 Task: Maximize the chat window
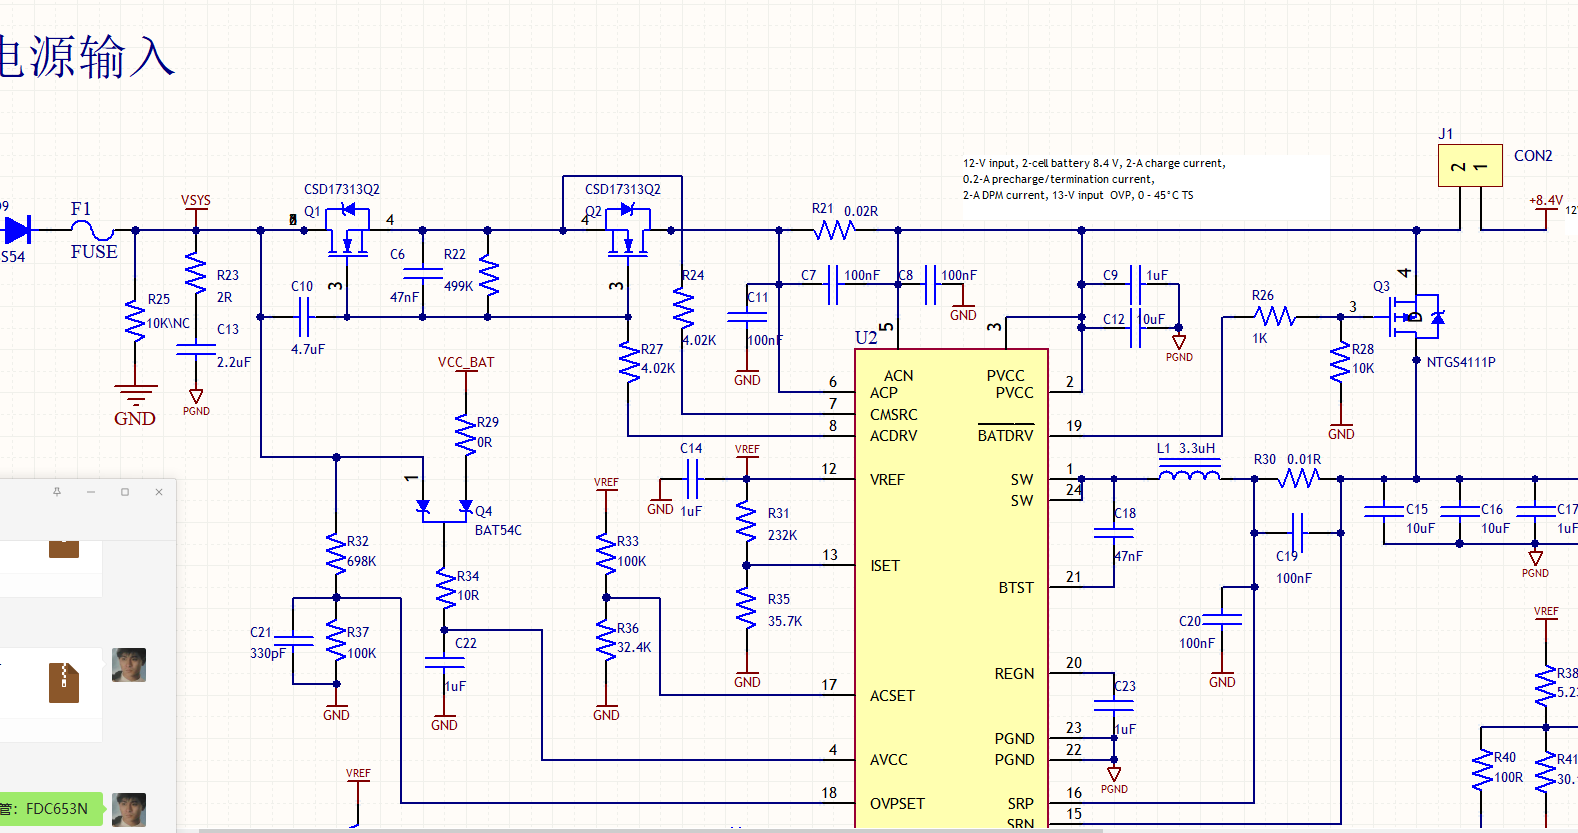click(x=125, y=491)
